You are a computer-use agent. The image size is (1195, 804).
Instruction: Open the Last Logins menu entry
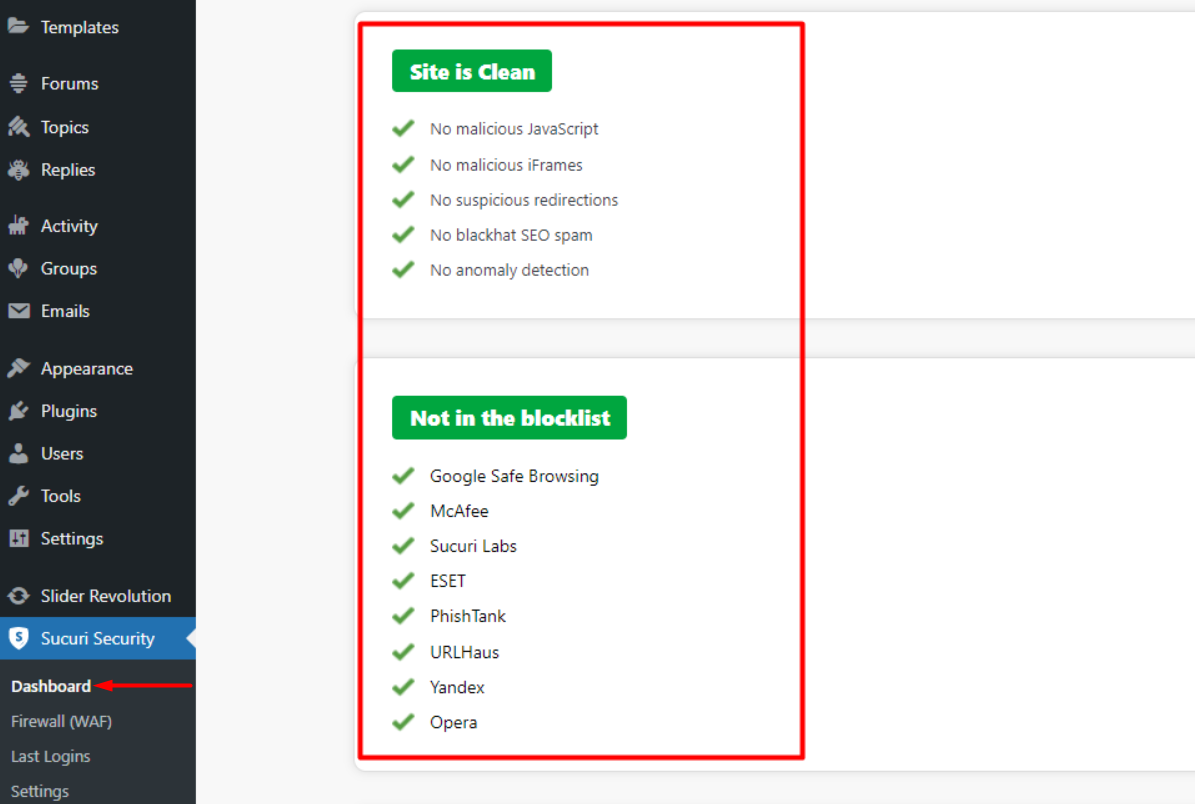pyautogui.click(x=50, y=756)
